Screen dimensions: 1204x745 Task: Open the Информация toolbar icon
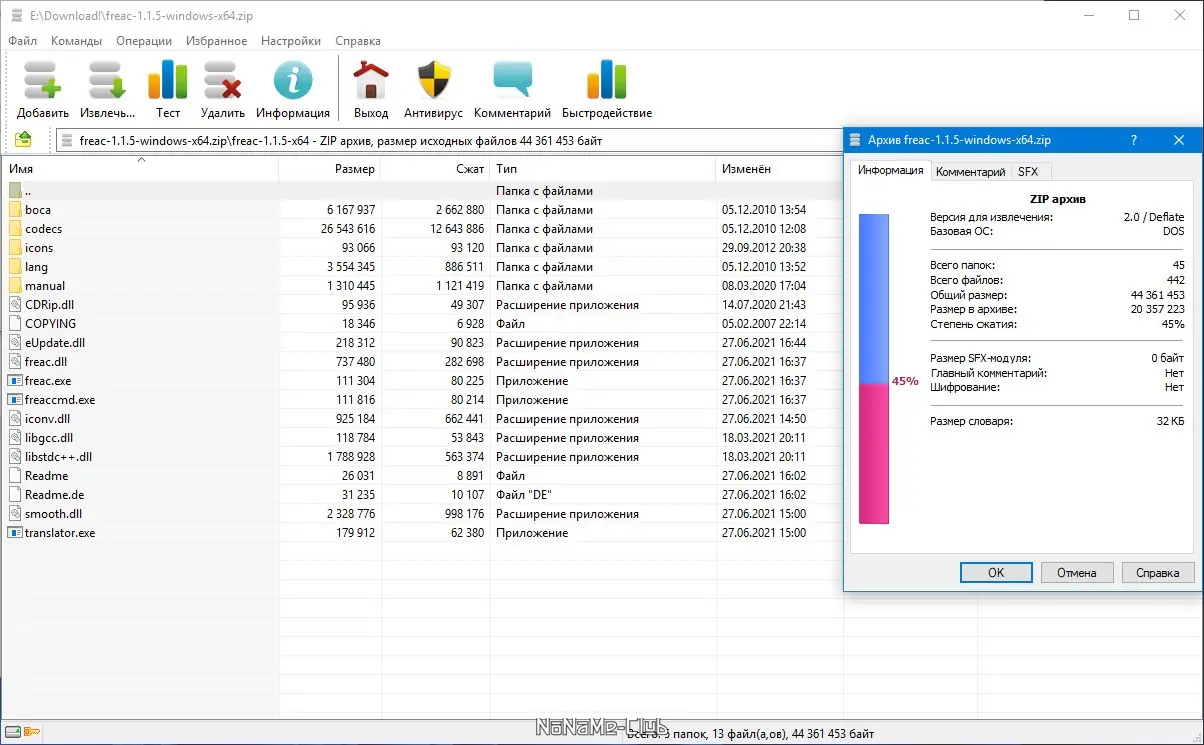click(x=293, y=81)
